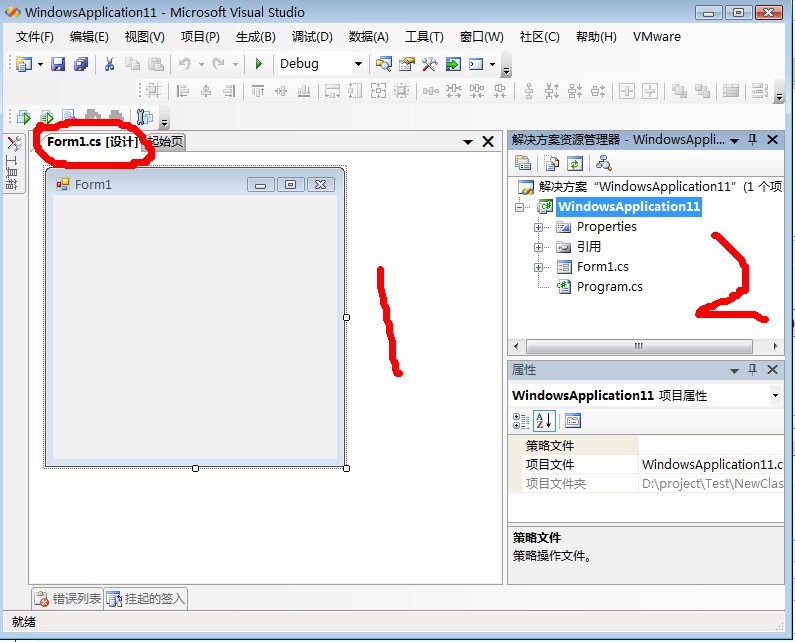The height and width of the screenshot is (642, 795).
Task: Open the Toolbox icon in the main toolbar
Action: tap(430, 64)
